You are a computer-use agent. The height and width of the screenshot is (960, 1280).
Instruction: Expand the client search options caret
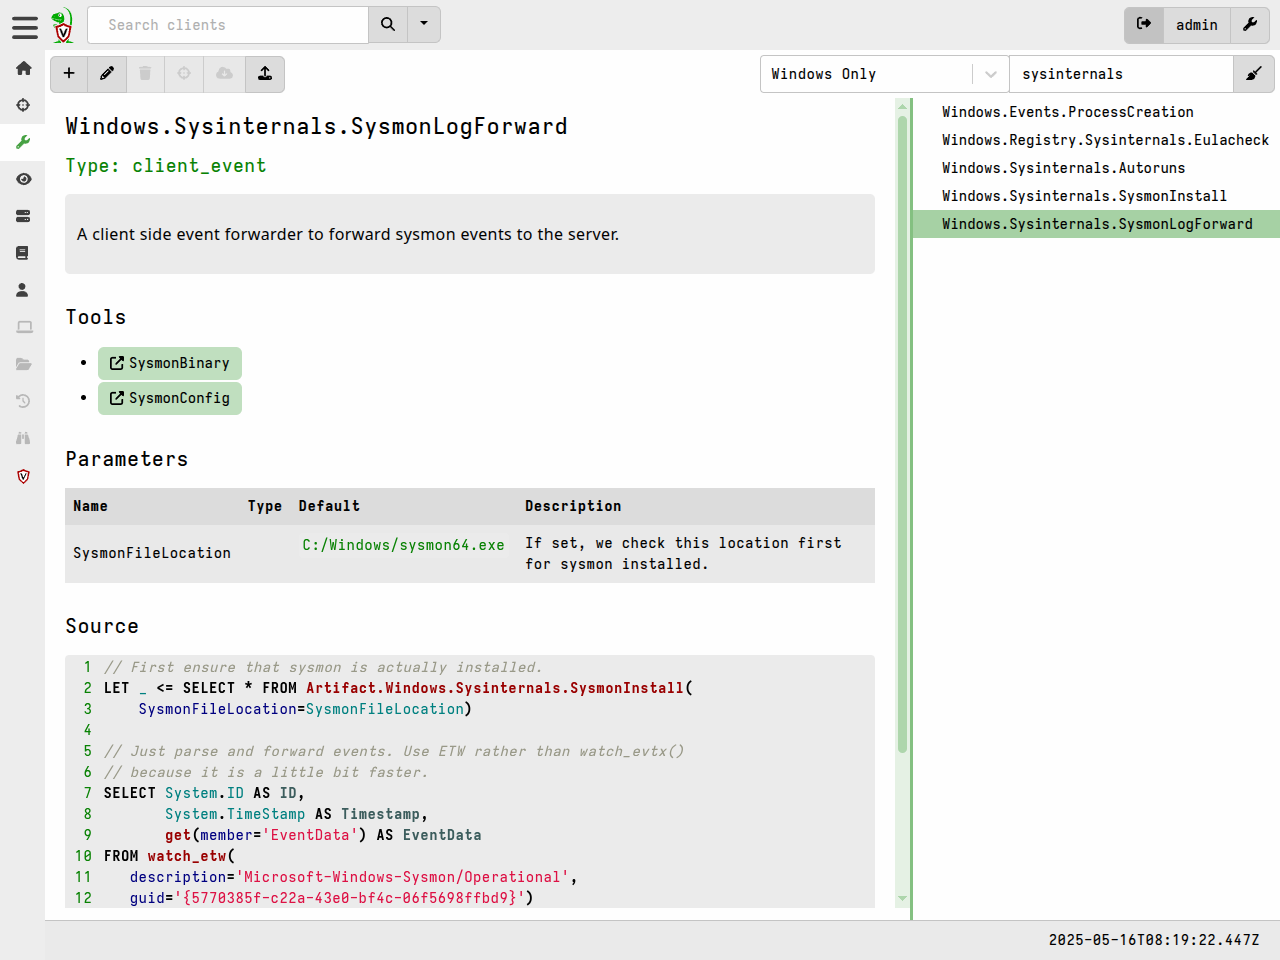click(424, 25)
